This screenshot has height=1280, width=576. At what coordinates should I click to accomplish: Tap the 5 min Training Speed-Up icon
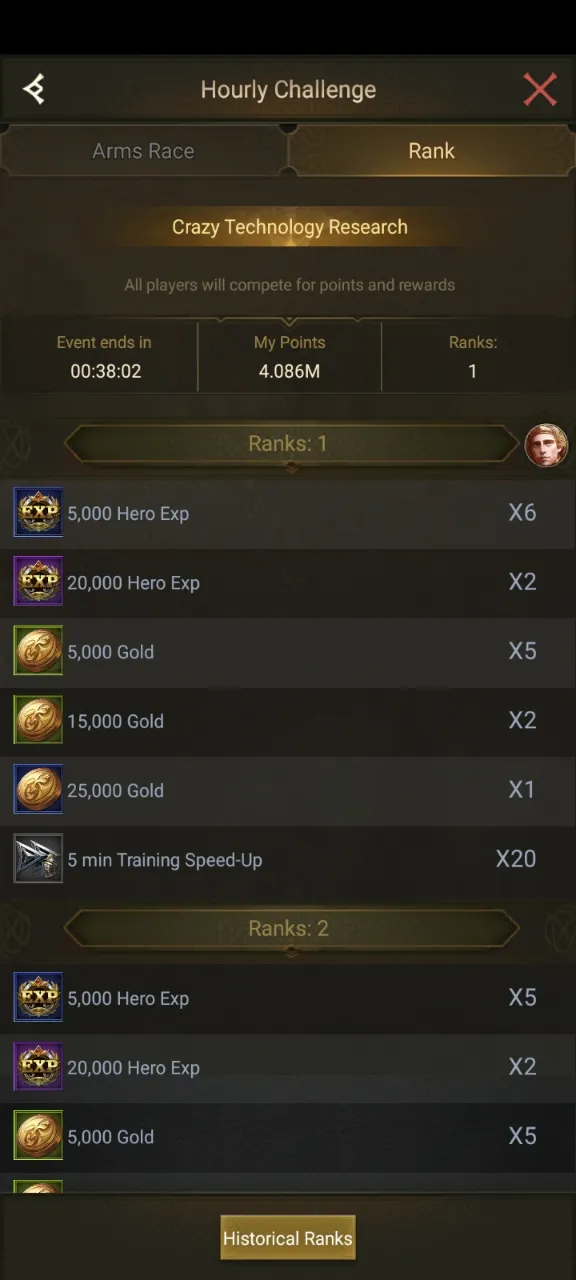[38, 859]
